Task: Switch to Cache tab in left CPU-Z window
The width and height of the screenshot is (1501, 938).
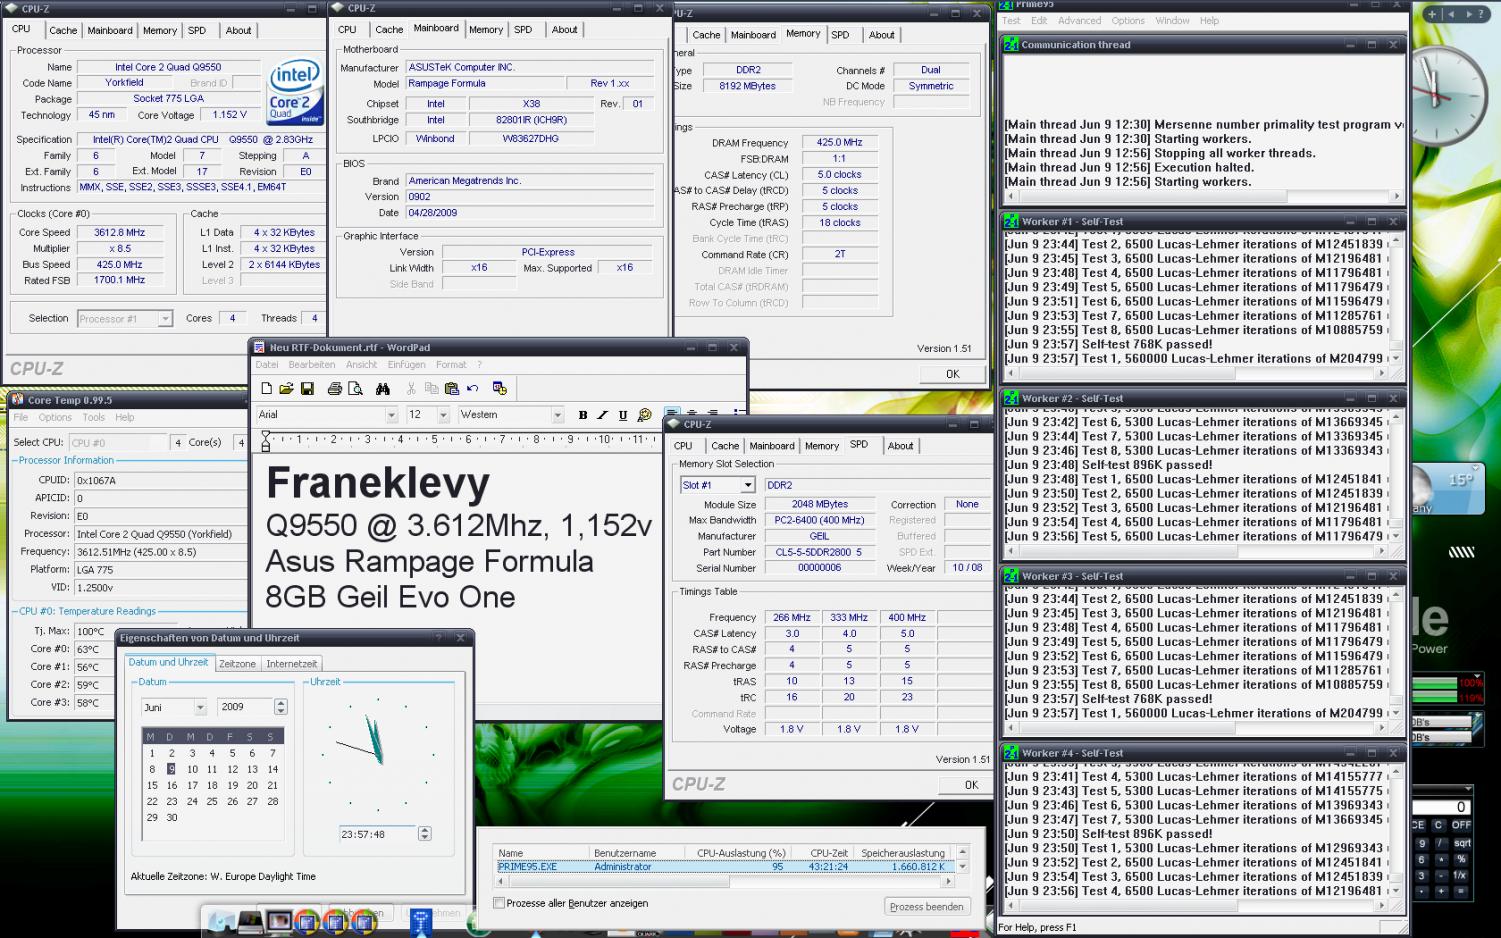Action: pos(63,30)
